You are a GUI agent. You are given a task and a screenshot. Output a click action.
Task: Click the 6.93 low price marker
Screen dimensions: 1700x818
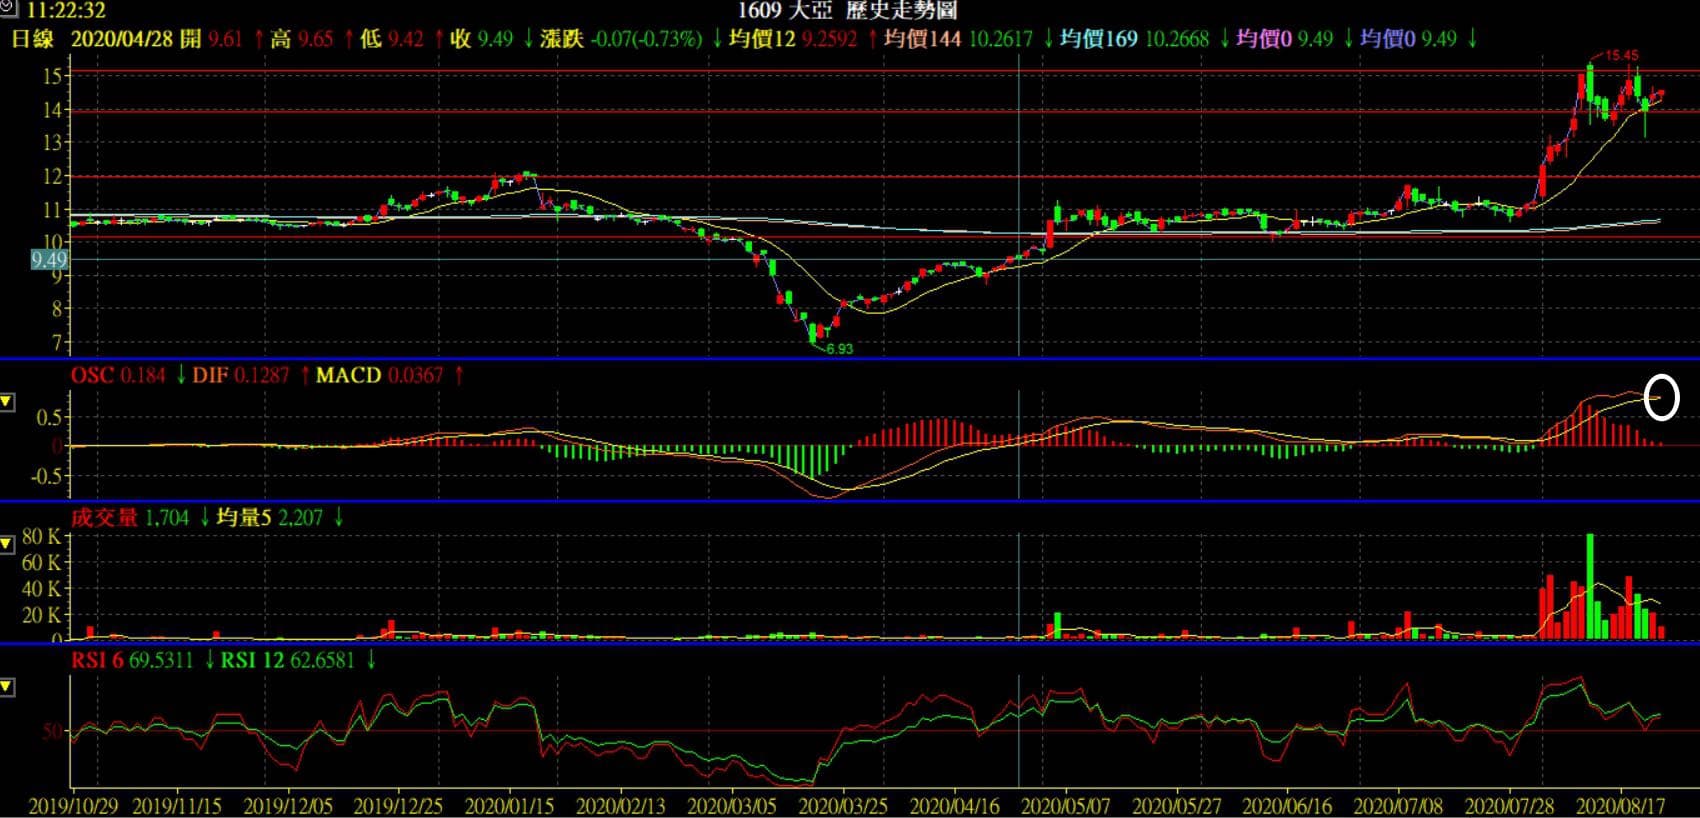pyautogui.click(x=838, y=349)
